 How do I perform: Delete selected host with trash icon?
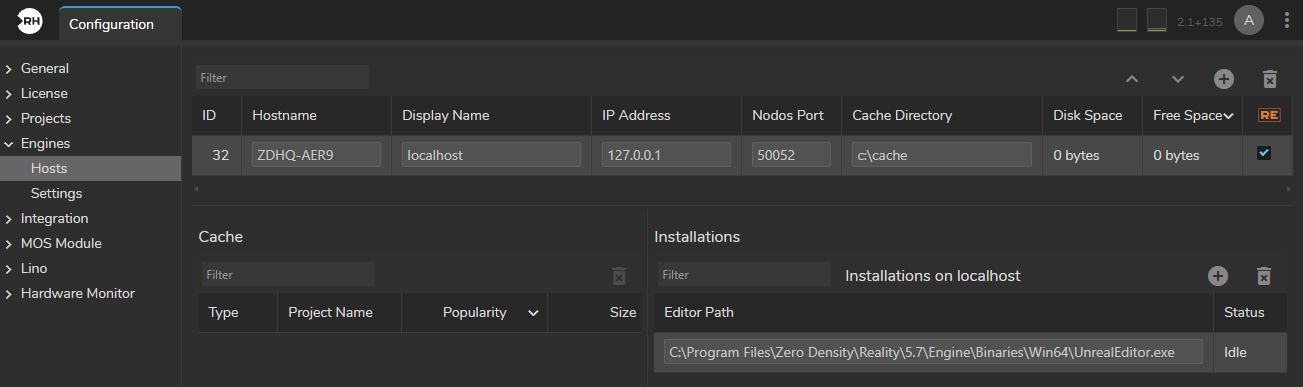point(1269,79)
